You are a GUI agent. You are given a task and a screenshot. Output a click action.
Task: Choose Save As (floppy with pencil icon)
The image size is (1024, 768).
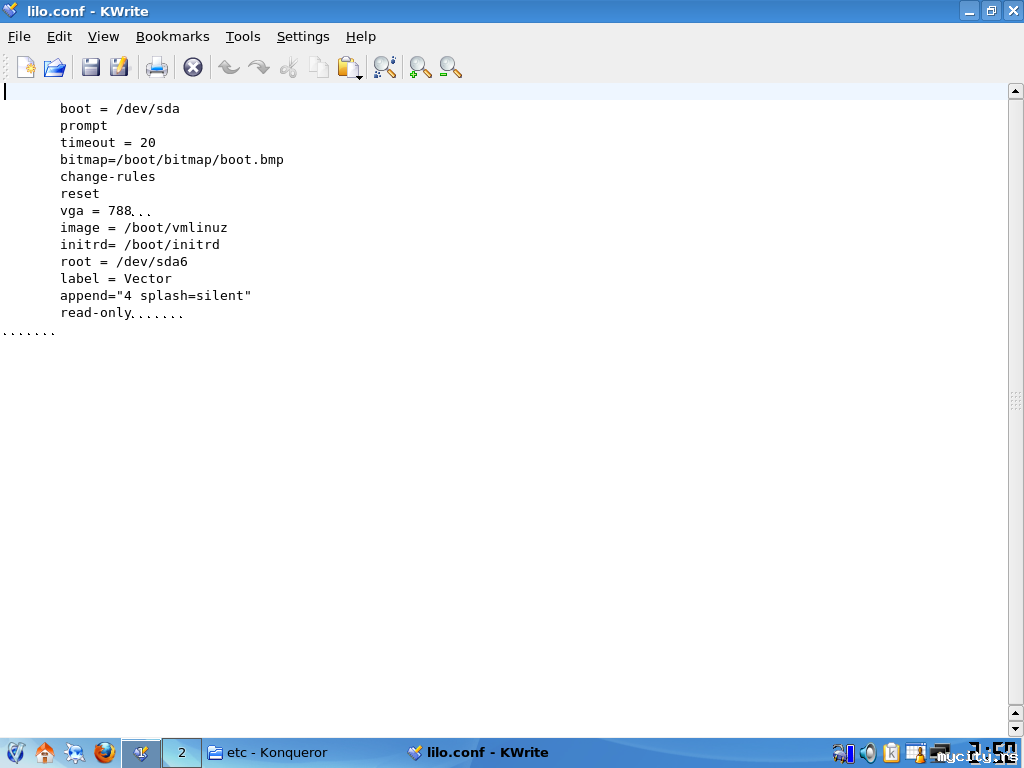[120, 67]
